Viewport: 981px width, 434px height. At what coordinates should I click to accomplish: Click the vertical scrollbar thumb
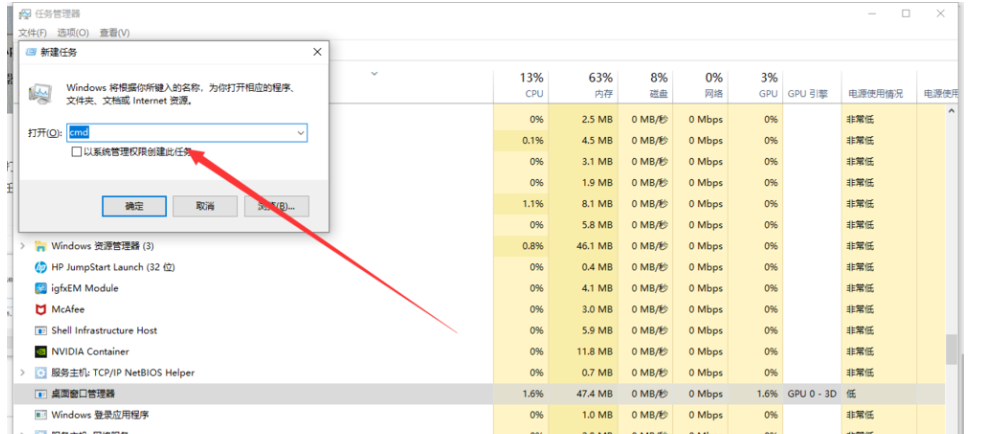coord(952,348)
